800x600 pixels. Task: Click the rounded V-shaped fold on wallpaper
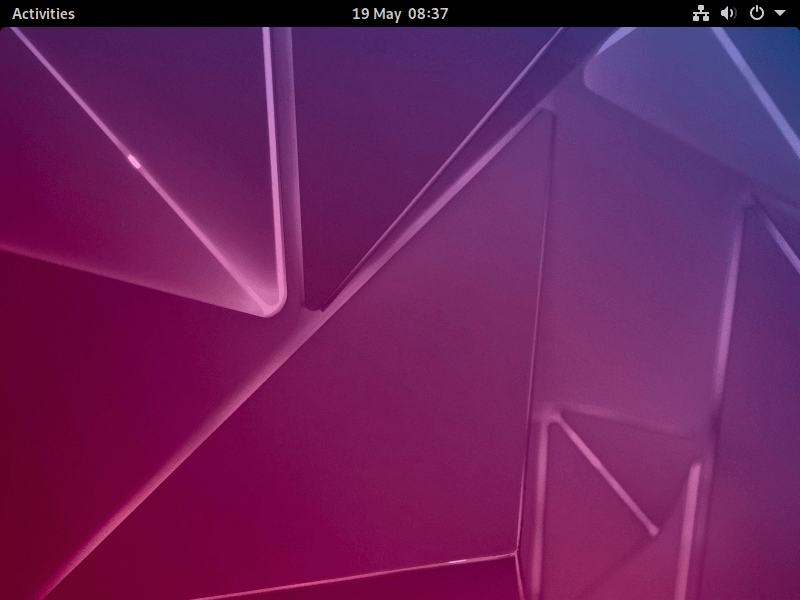[272, 300]
